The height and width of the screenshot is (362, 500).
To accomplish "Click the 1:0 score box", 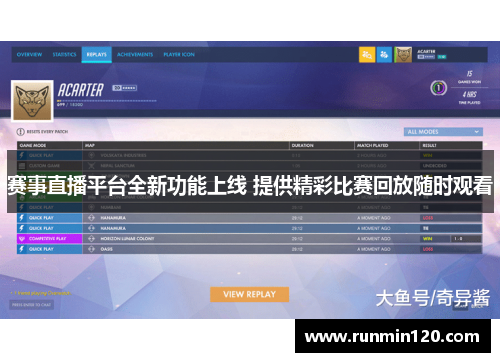I will 466,239.
